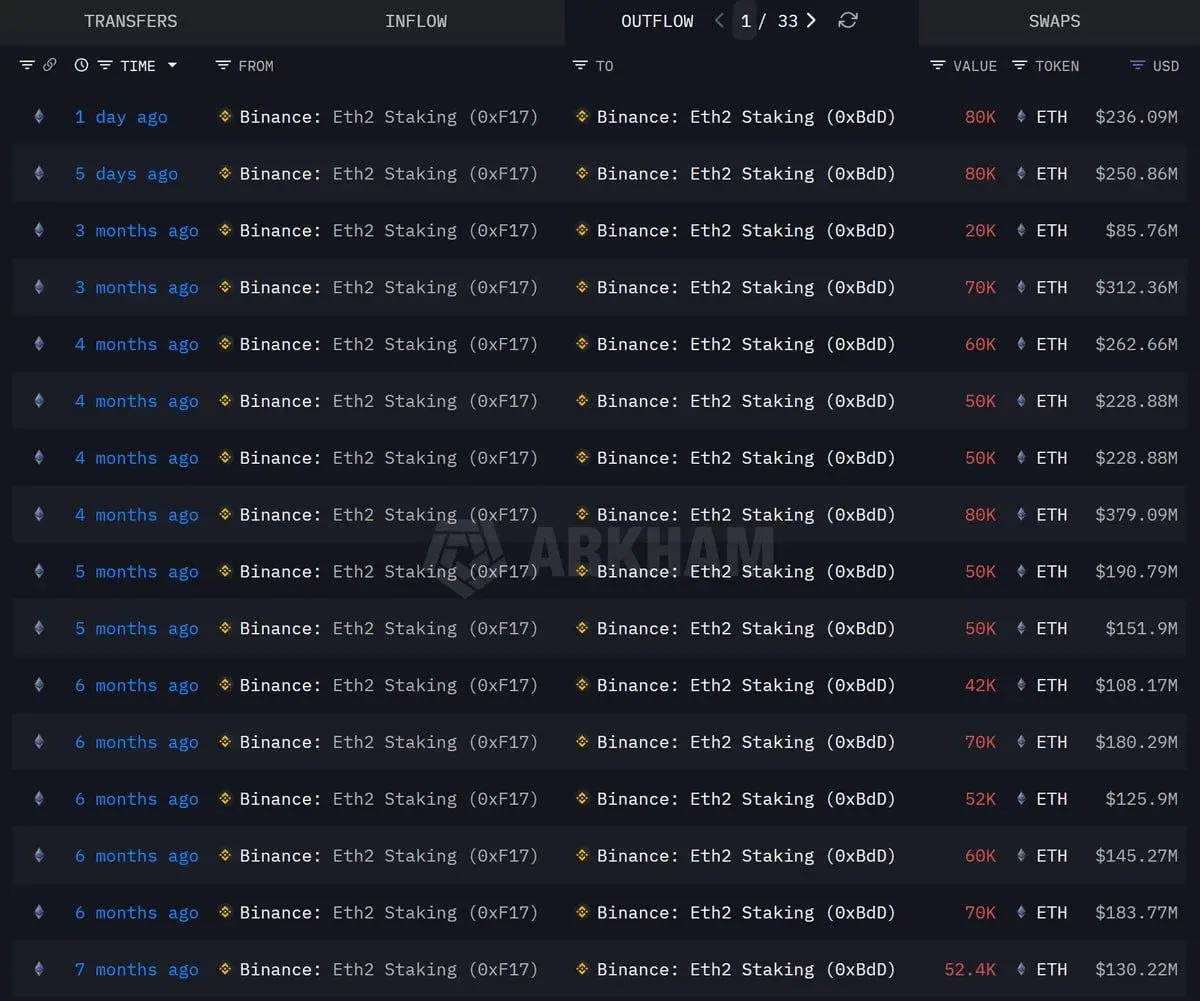This screenshot has width=1200, height=1001.
Task: Click the Binance token icon in first row
Action: [224, 117]
